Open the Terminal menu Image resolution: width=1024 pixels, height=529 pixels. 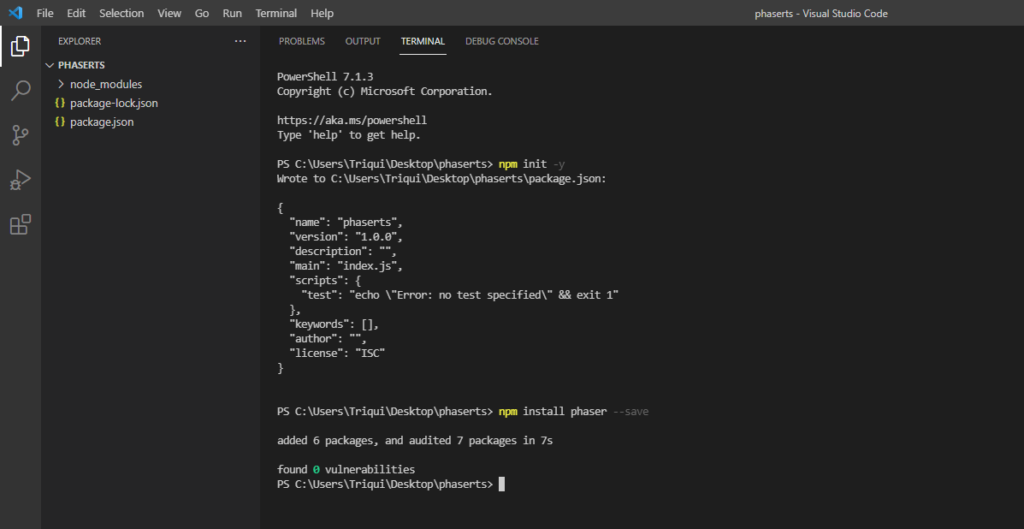click(x=276, y=13)
